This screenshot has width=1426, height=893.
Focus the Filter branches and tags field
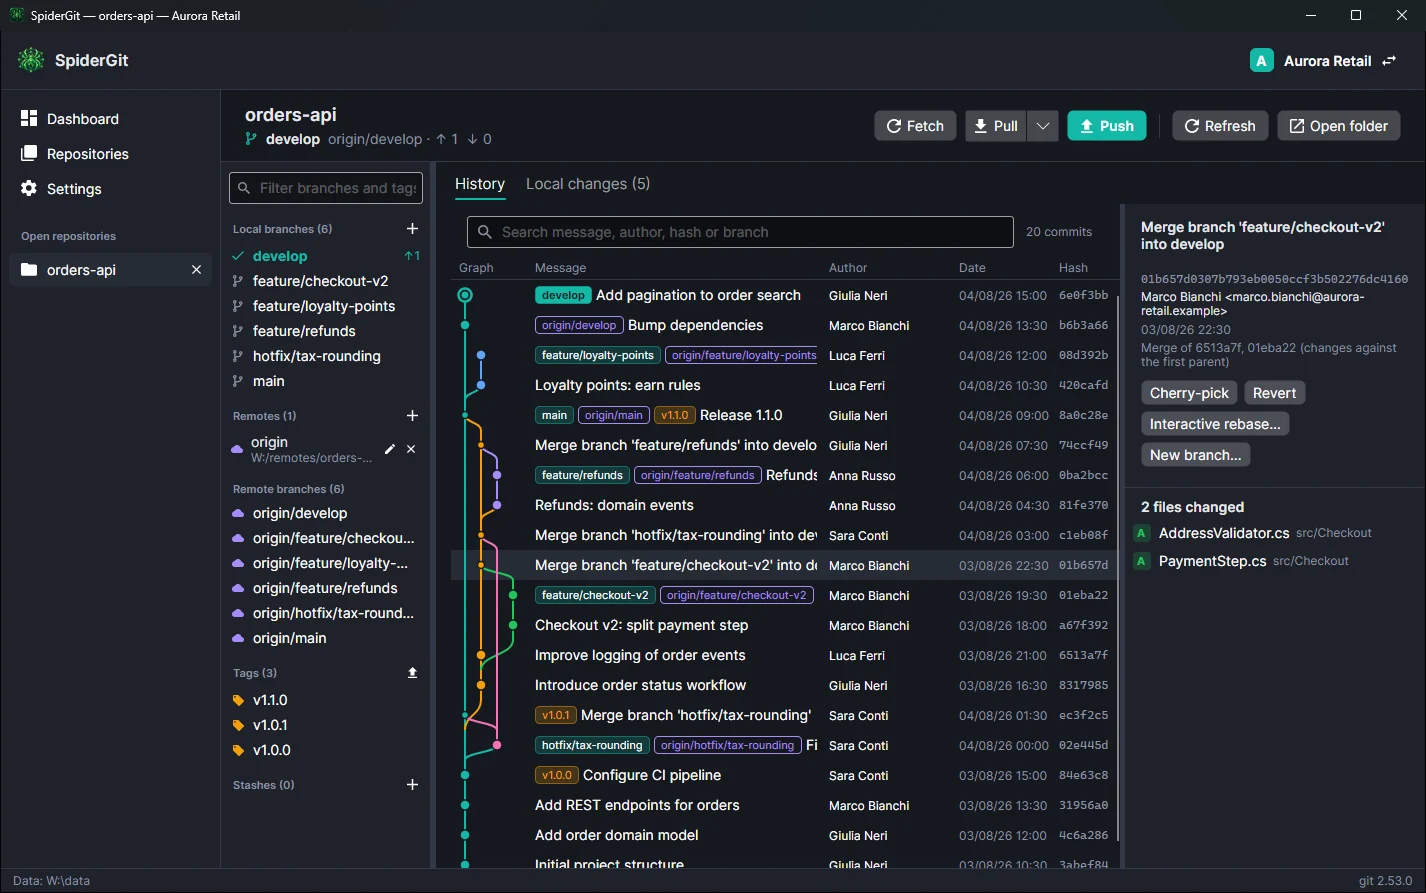326,188
